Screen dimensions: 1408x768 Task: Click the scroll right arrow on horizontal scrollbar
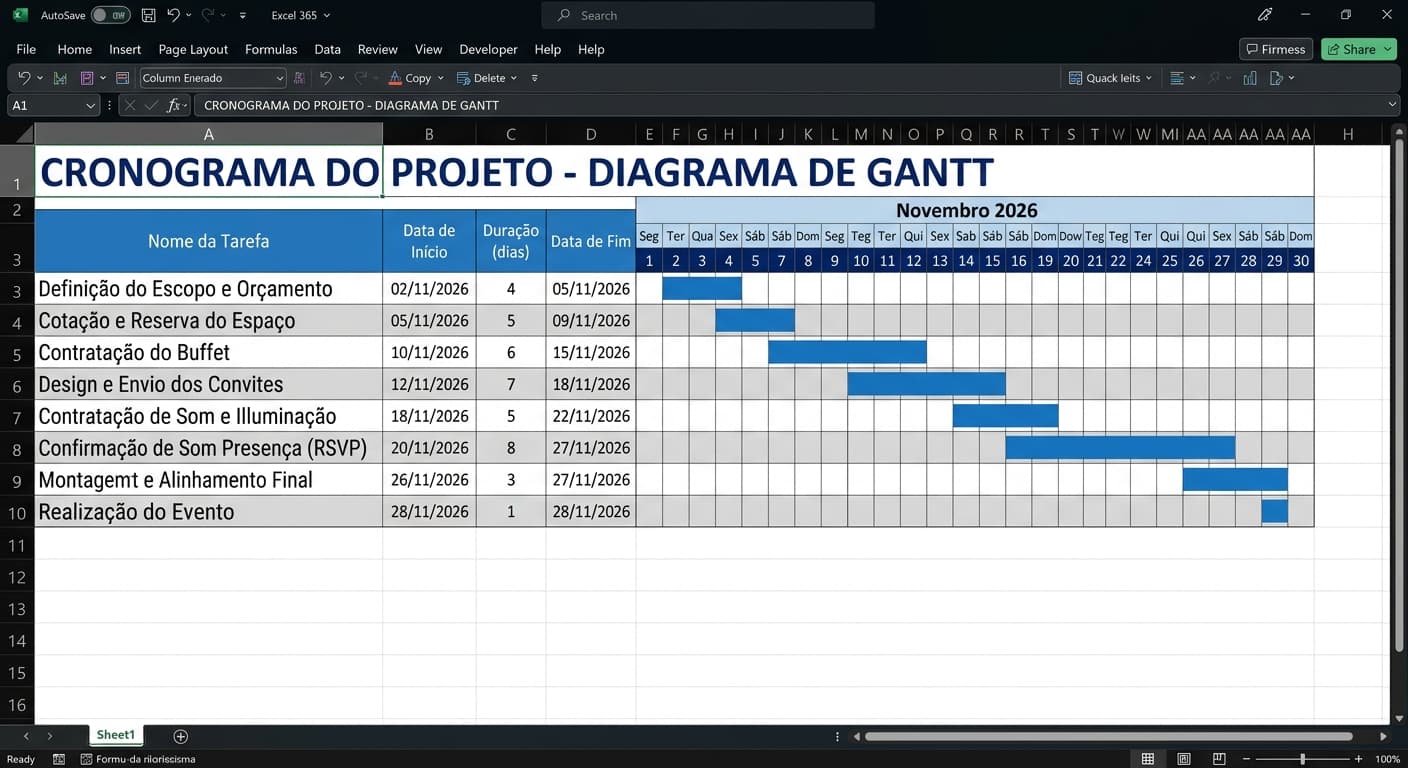pos(1383,736)
